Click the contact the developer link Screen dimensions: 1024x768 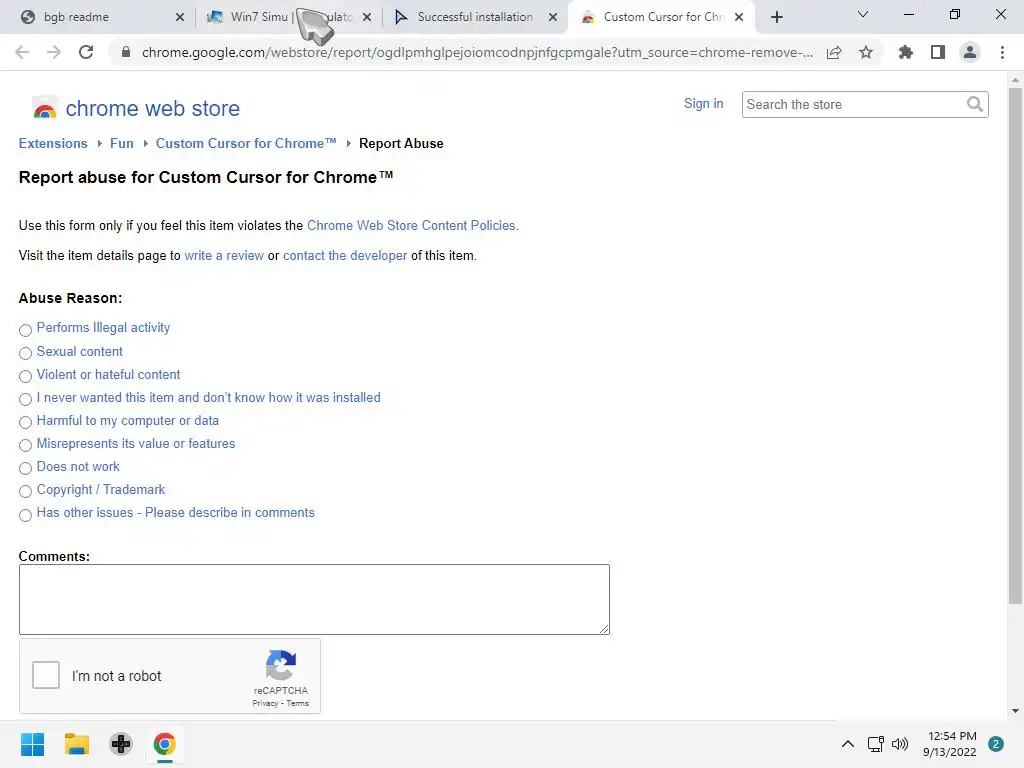(x=345, y=255)
